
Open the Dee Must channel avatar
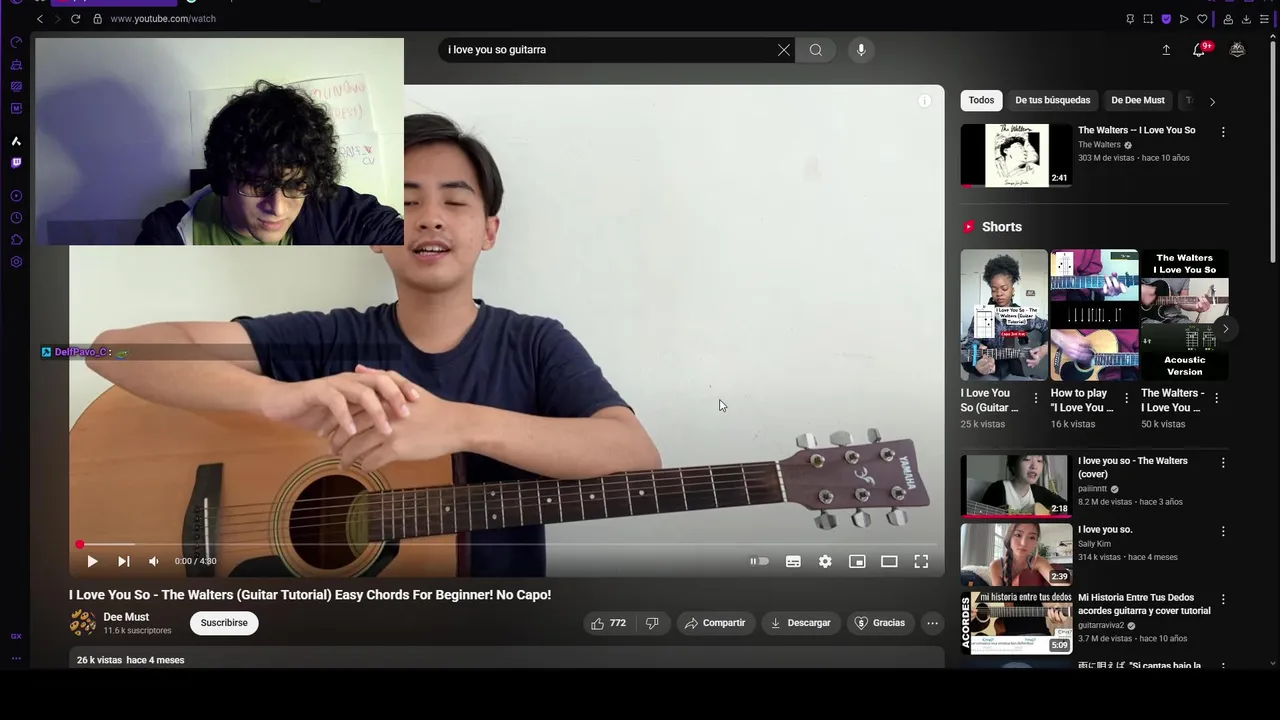coord(83,623)
